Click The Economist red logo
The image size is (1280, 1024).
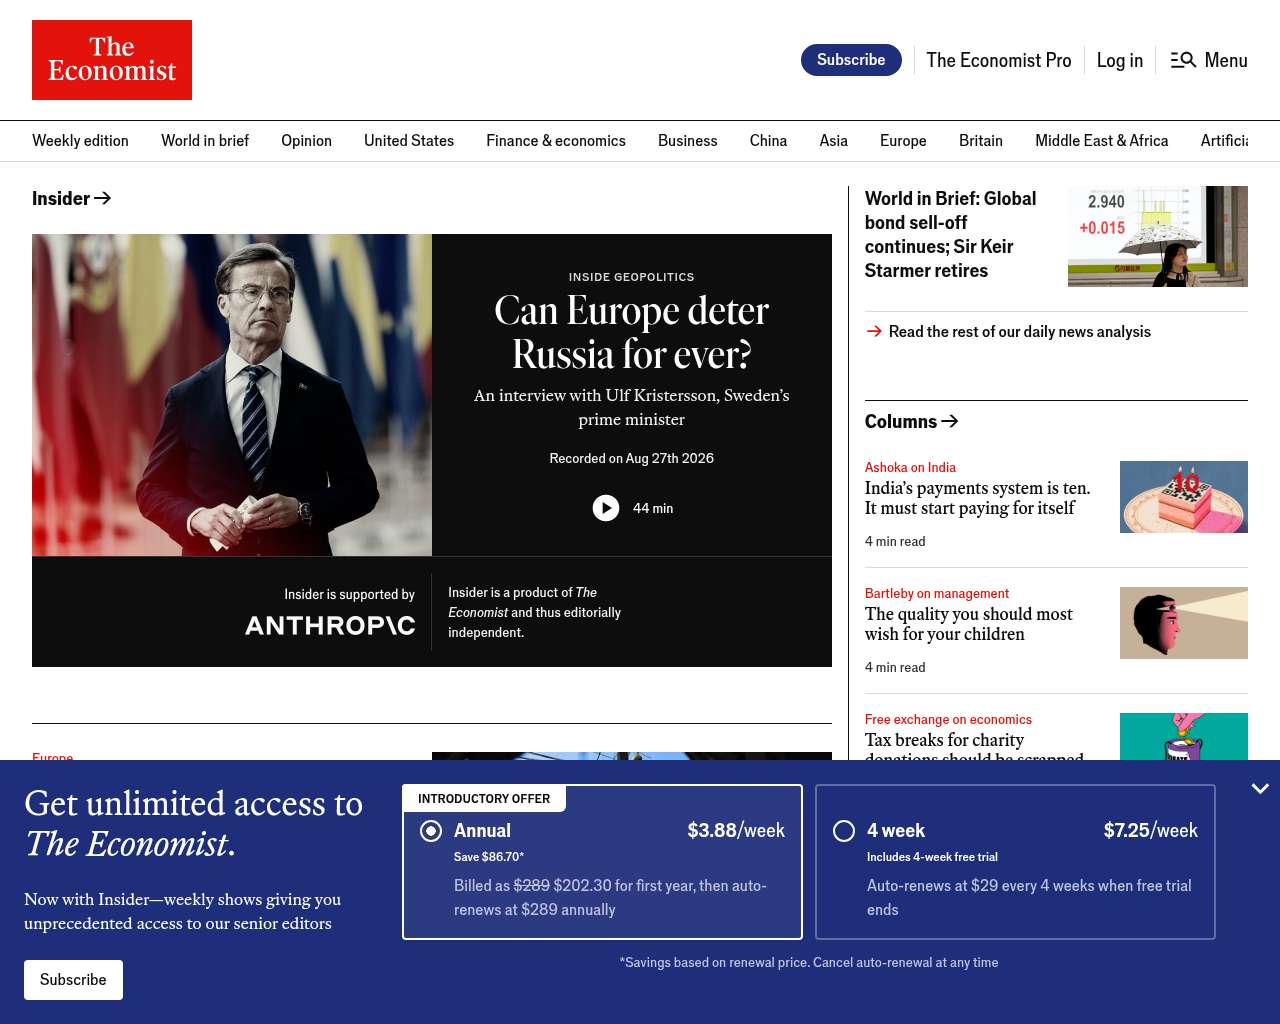tap(112, 60)
